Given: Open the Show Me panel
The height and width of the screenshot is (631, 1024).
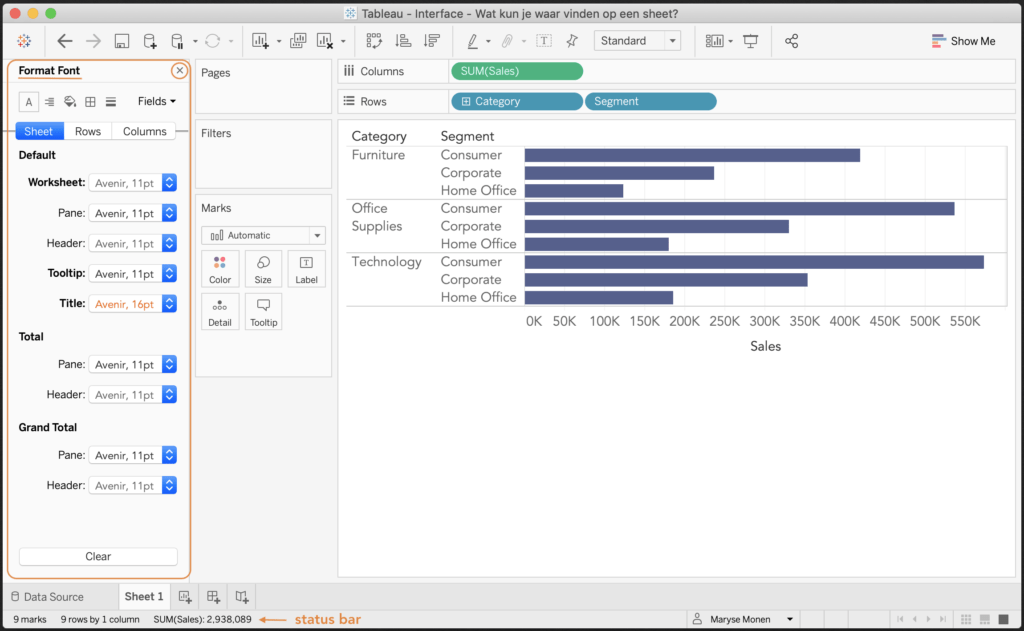Looking at the screenshot, I should coord(963,41).
